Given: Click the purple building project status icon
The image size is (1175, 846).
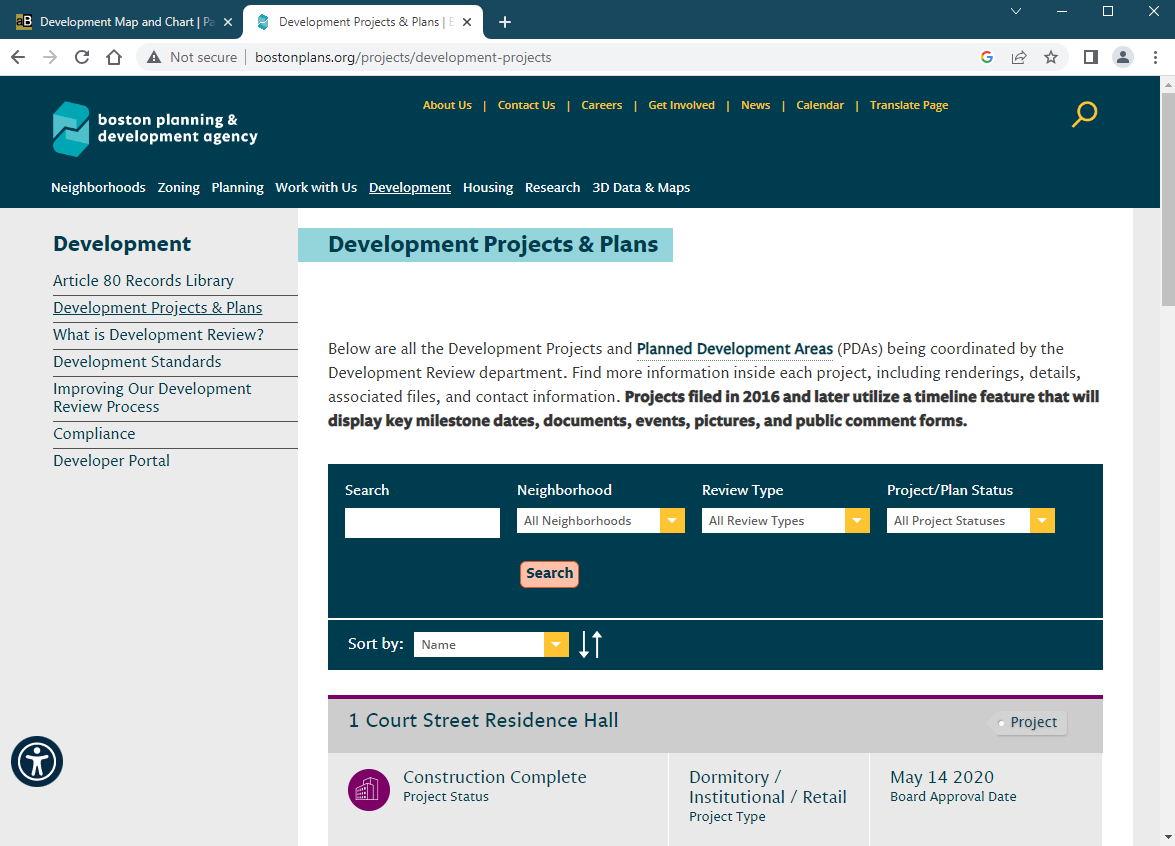Looking at the screenshot, I should pos(369,790).
